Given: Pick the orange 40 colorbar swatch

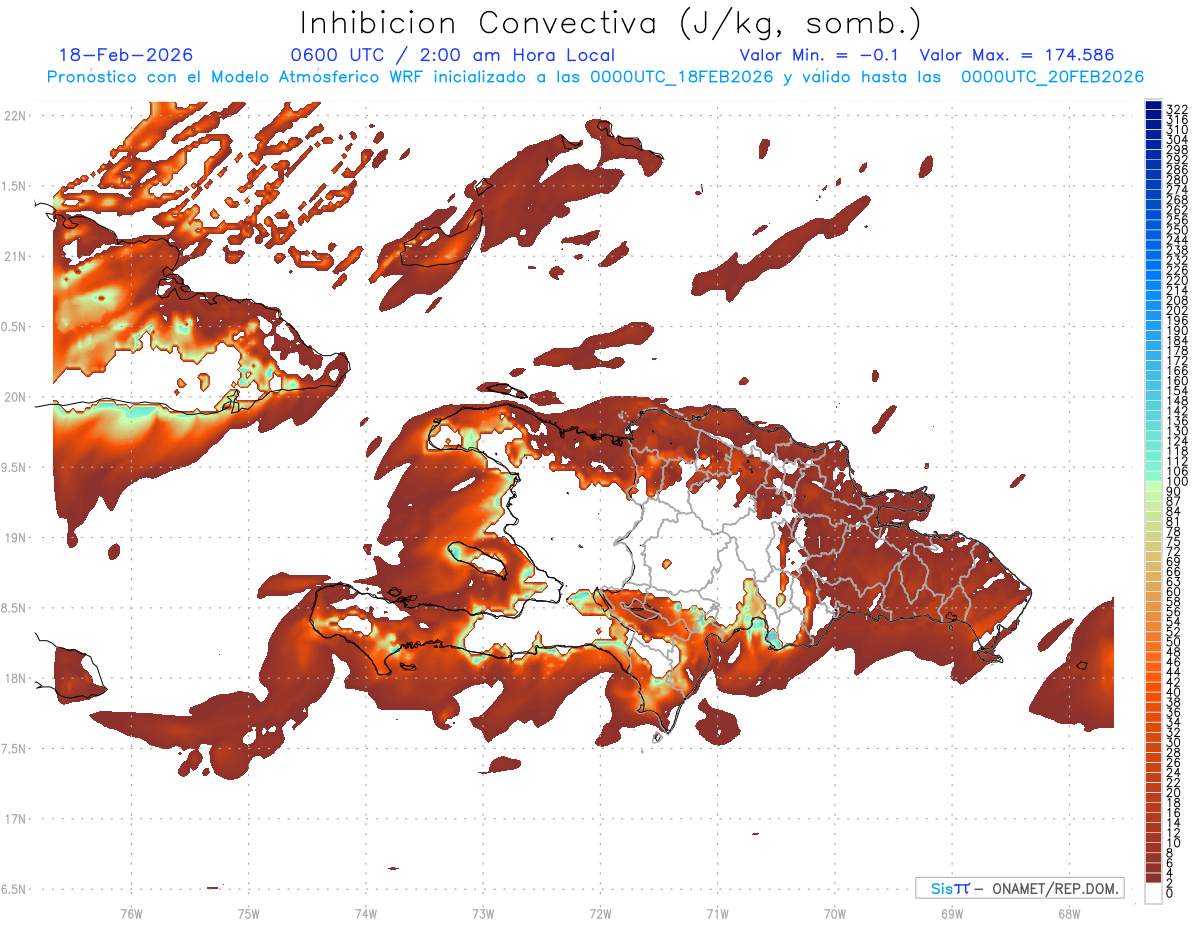Looking at the screenshot, I should click(x=1153, y=692).
